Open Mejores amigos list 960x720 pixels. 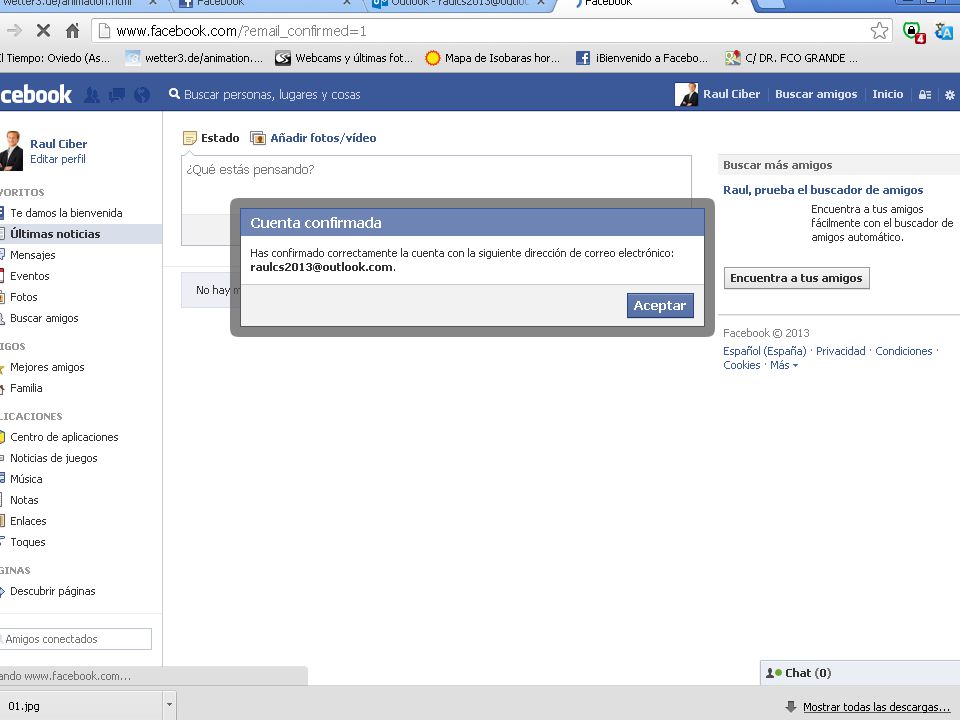tap(47, 367)
